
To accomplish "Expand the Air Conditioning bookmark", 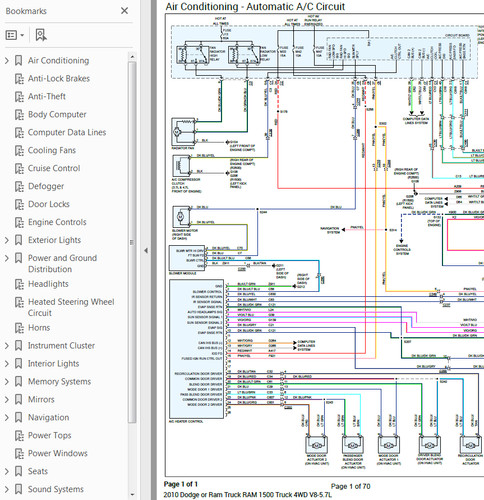I will pos(6,61).
